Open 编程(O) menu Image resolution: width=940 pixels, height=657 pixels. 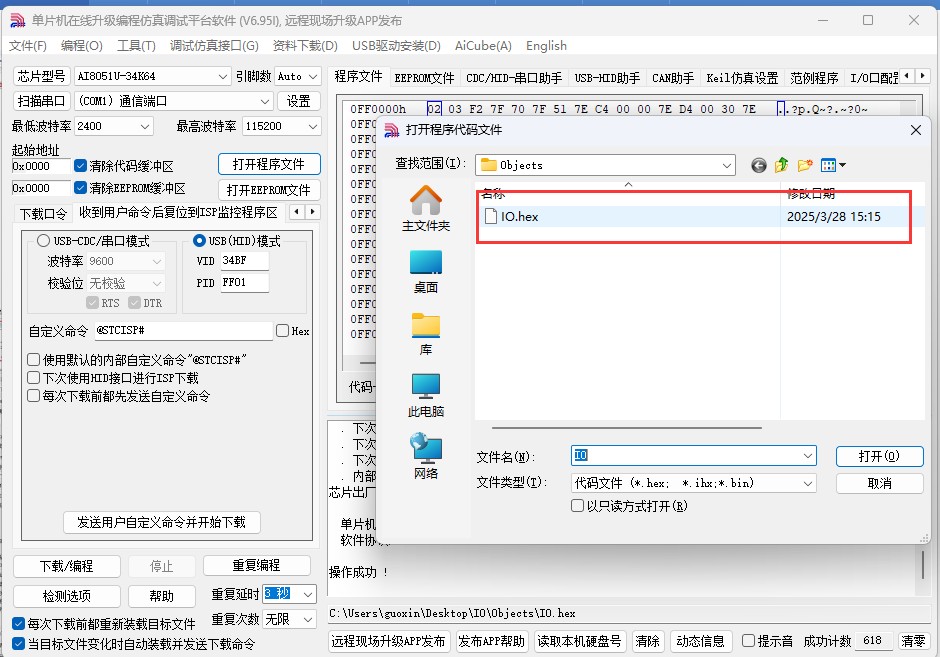(x=82, y=46)
